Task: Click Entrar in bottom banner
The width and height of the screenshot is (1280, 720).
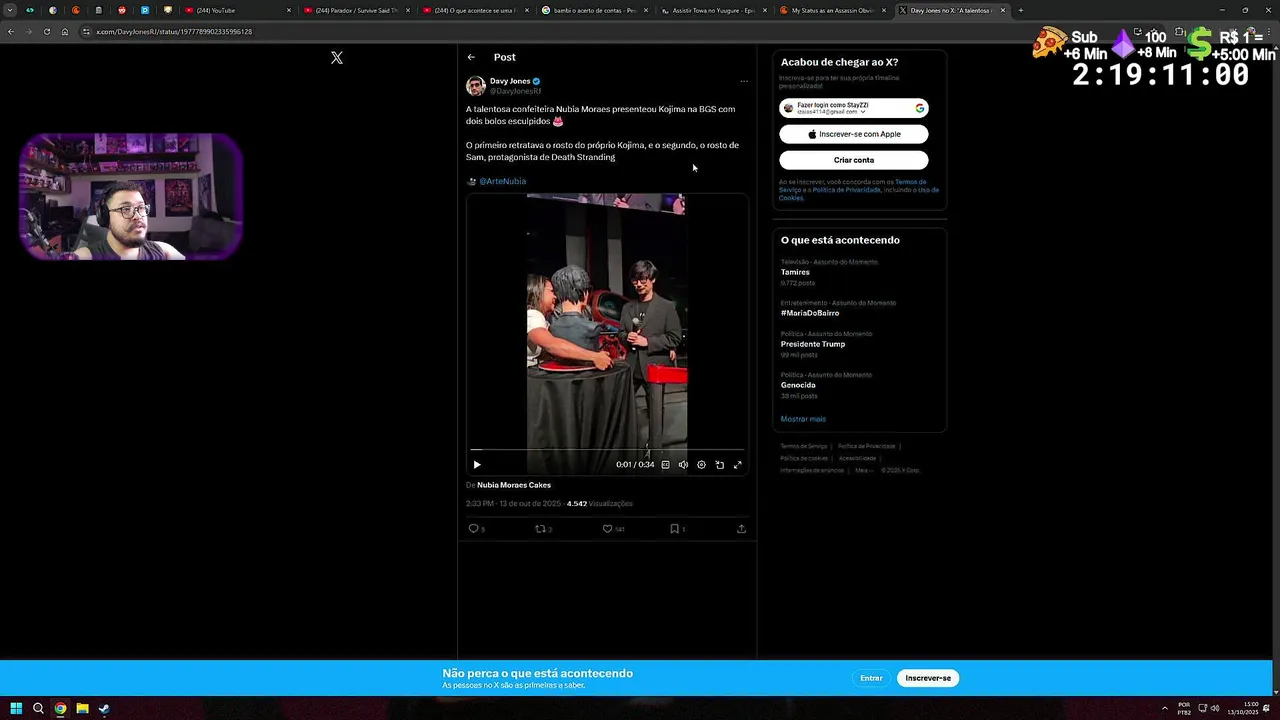Action: 871,678
